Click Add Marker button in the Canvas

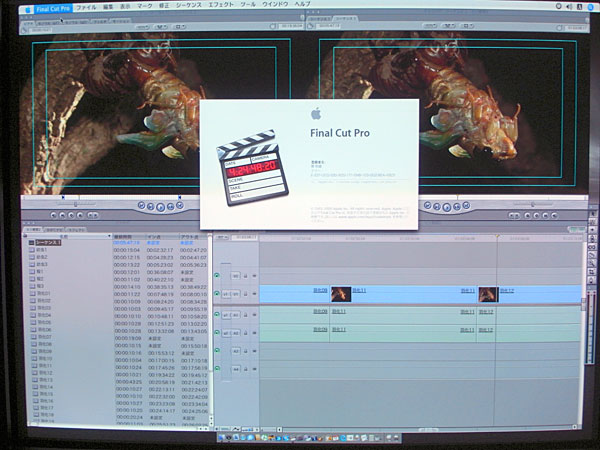pos(527,216)
